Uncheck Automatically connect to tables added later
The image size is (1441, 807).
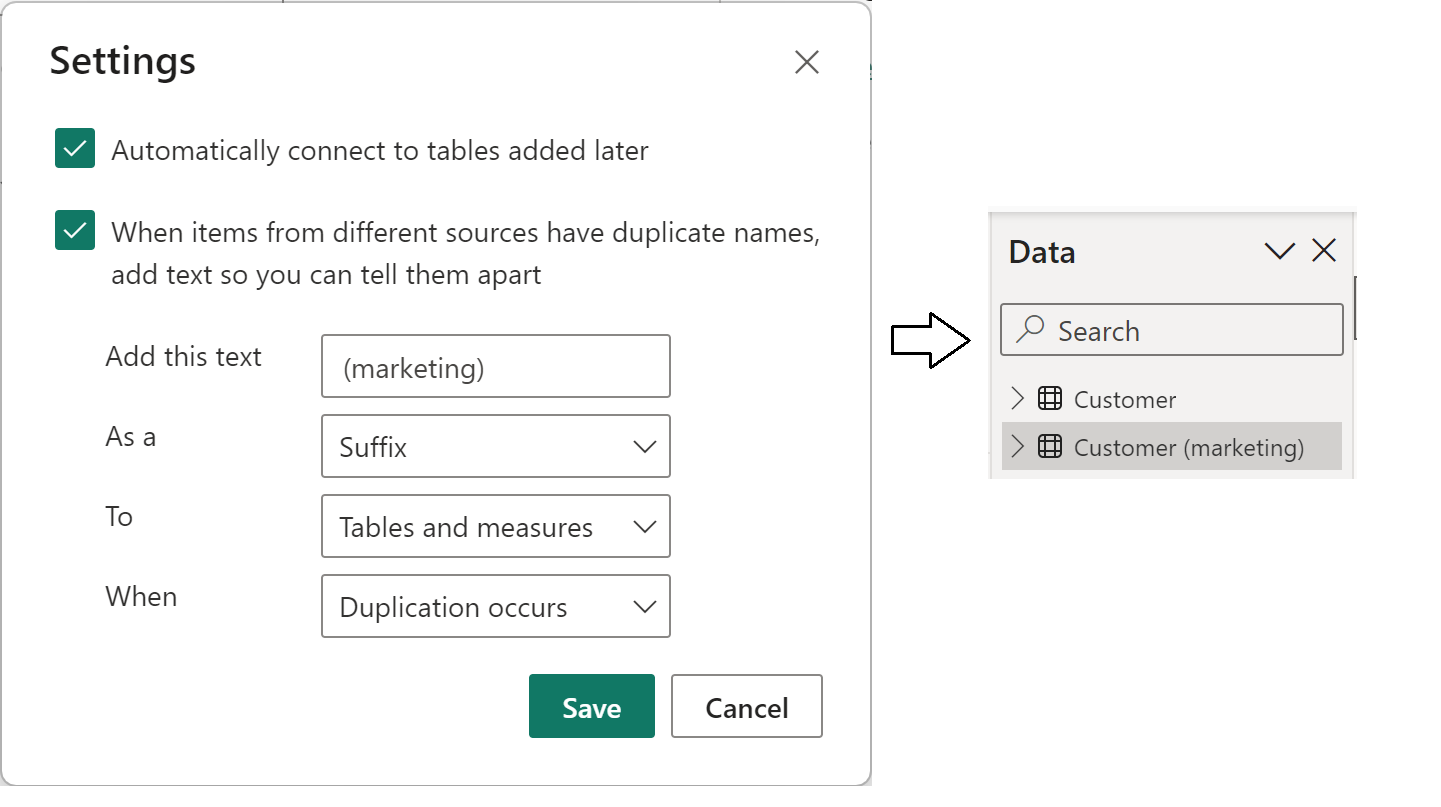coord(76,149)
